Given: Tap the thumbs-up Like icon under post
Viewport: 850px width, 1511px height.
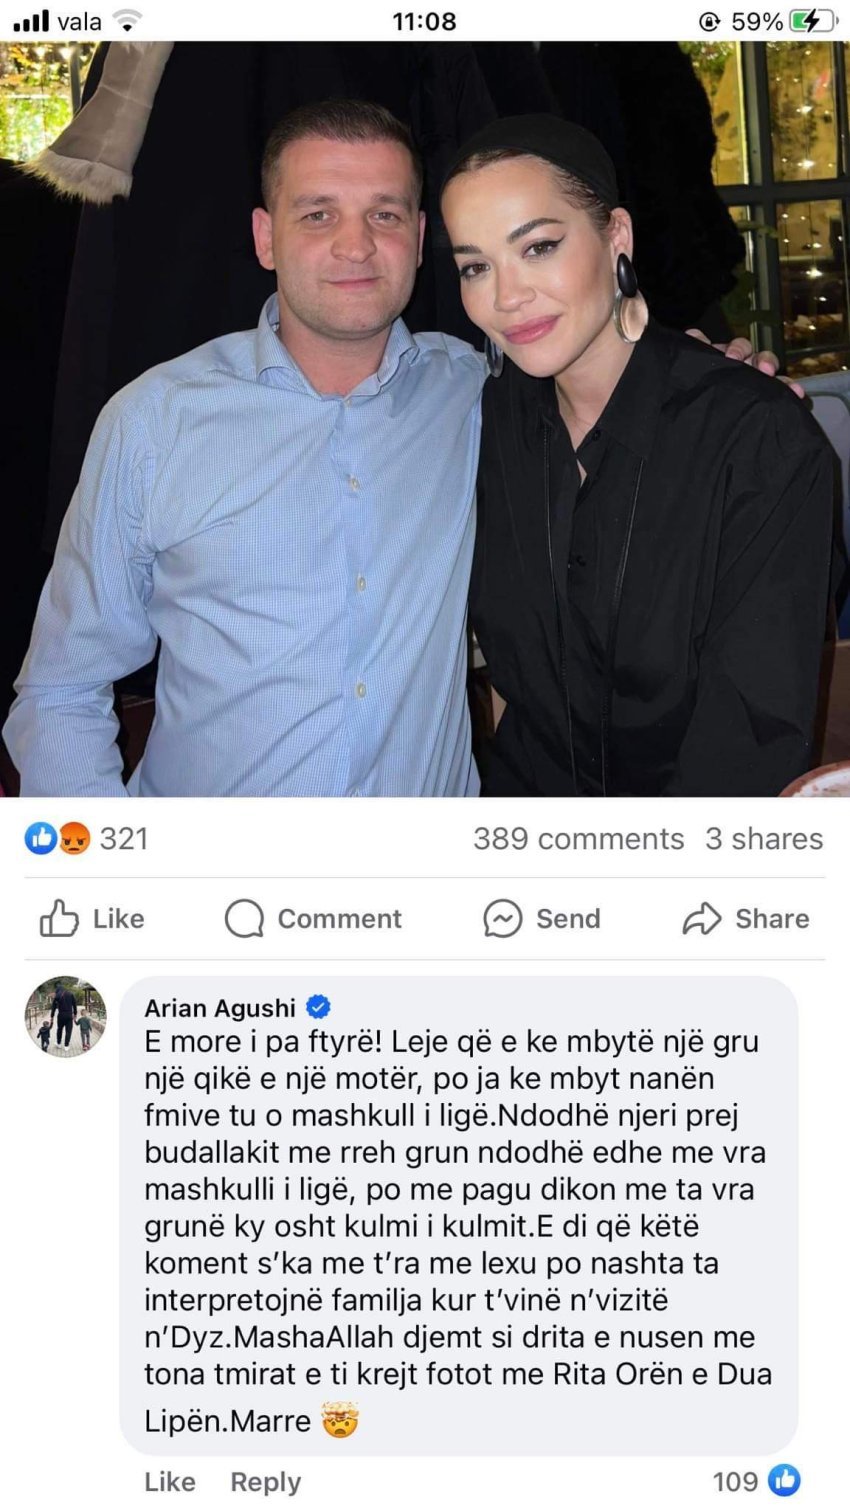Looking at the screenshot, I should click(x=59, y=918).
